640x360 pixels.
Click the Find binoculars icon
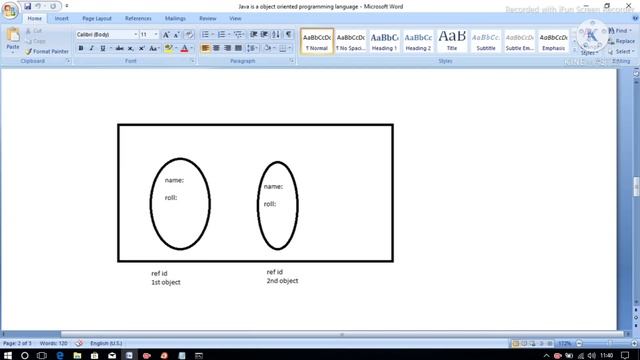[611, 31]
